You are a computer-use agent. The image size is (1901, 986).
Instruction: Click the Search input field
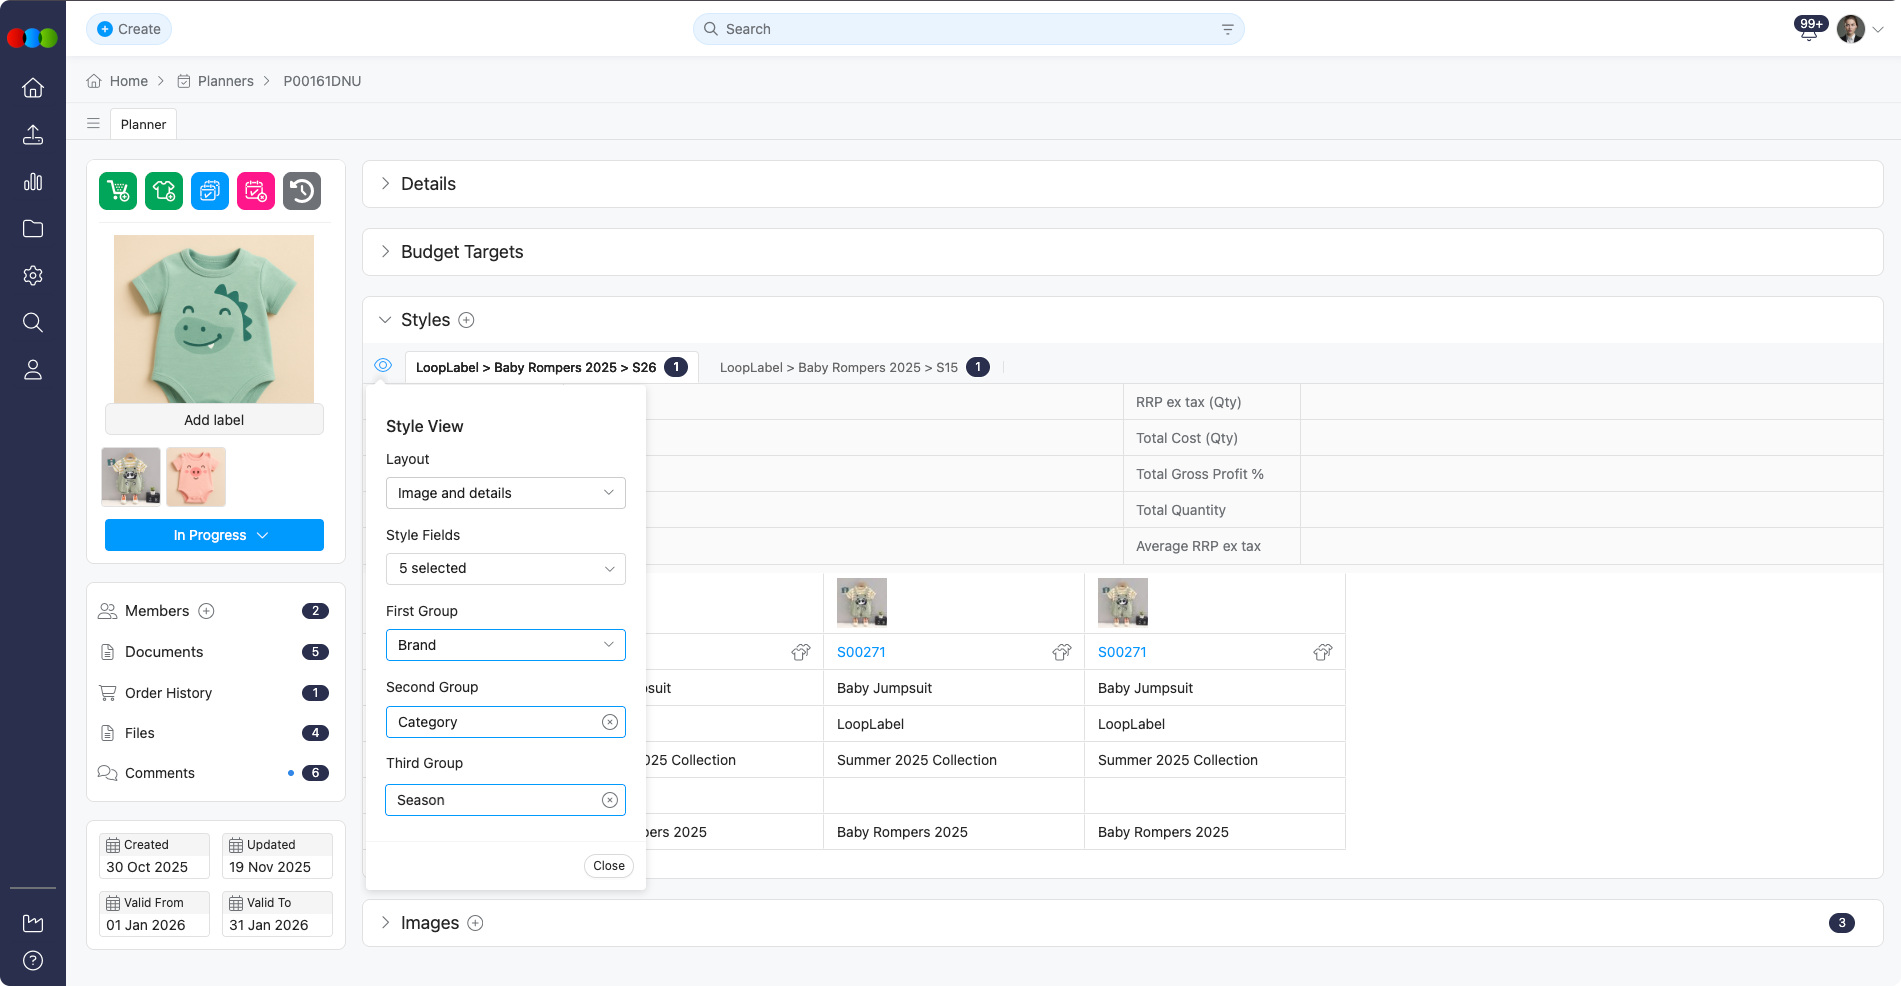(960, 29)
